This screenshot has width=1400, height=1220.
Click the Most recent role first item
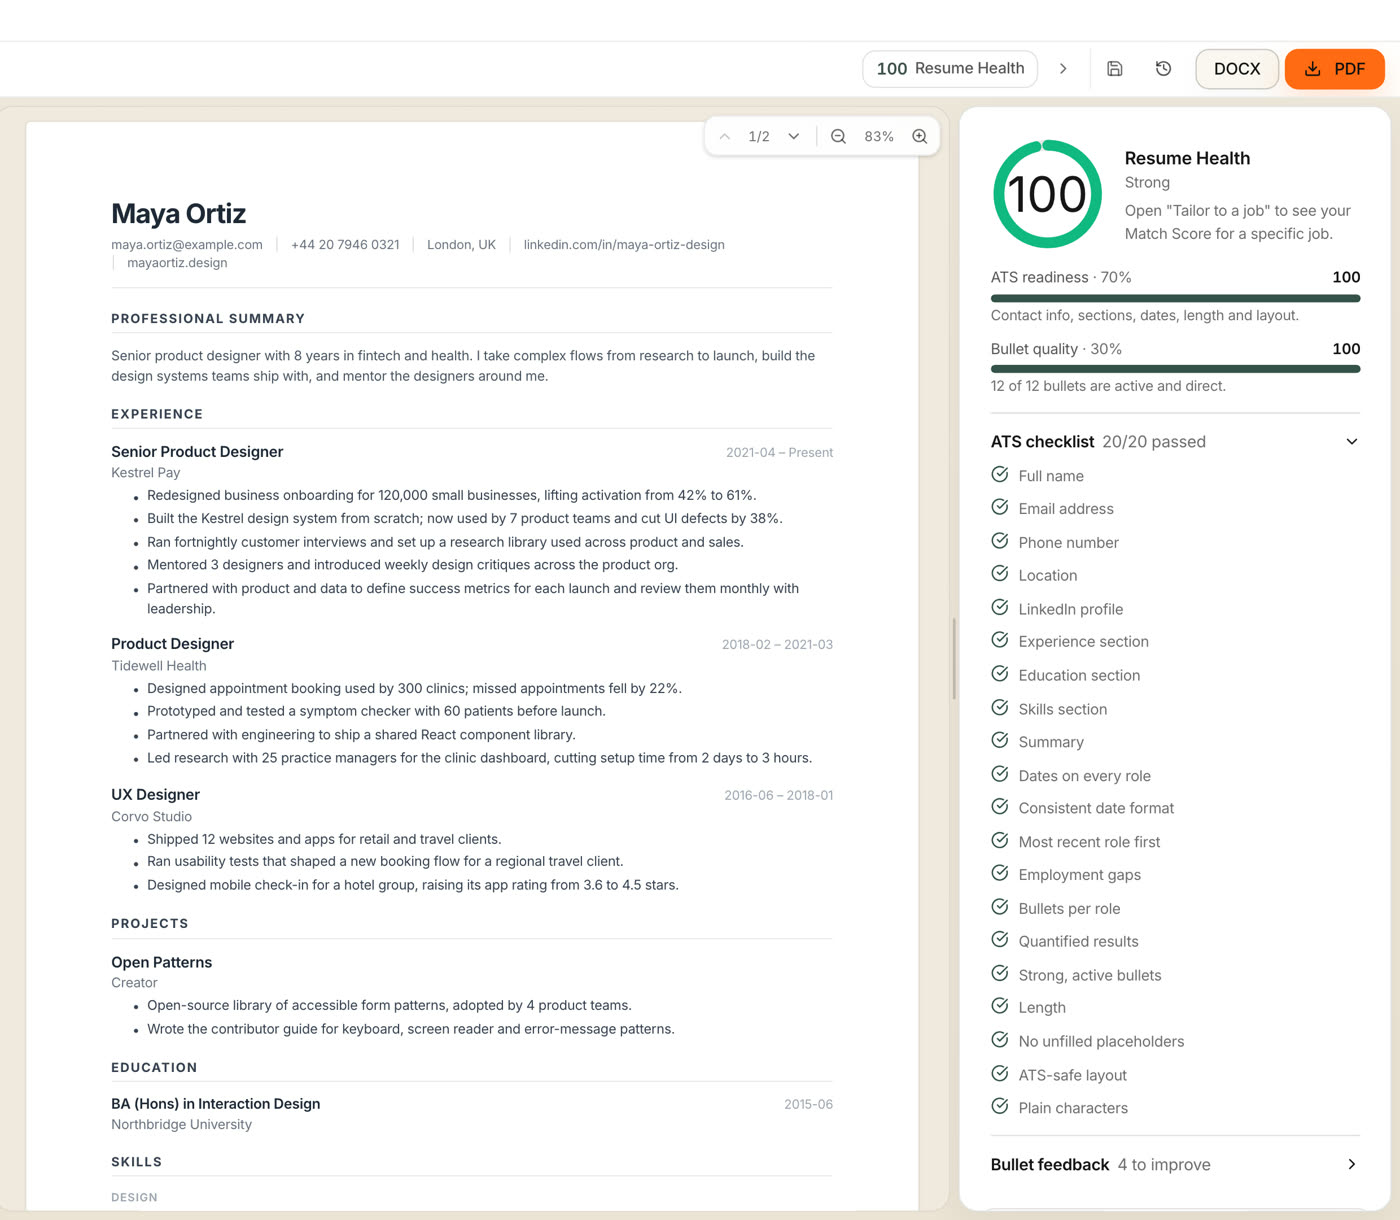pyautogui.click(x=1089, y=842)
